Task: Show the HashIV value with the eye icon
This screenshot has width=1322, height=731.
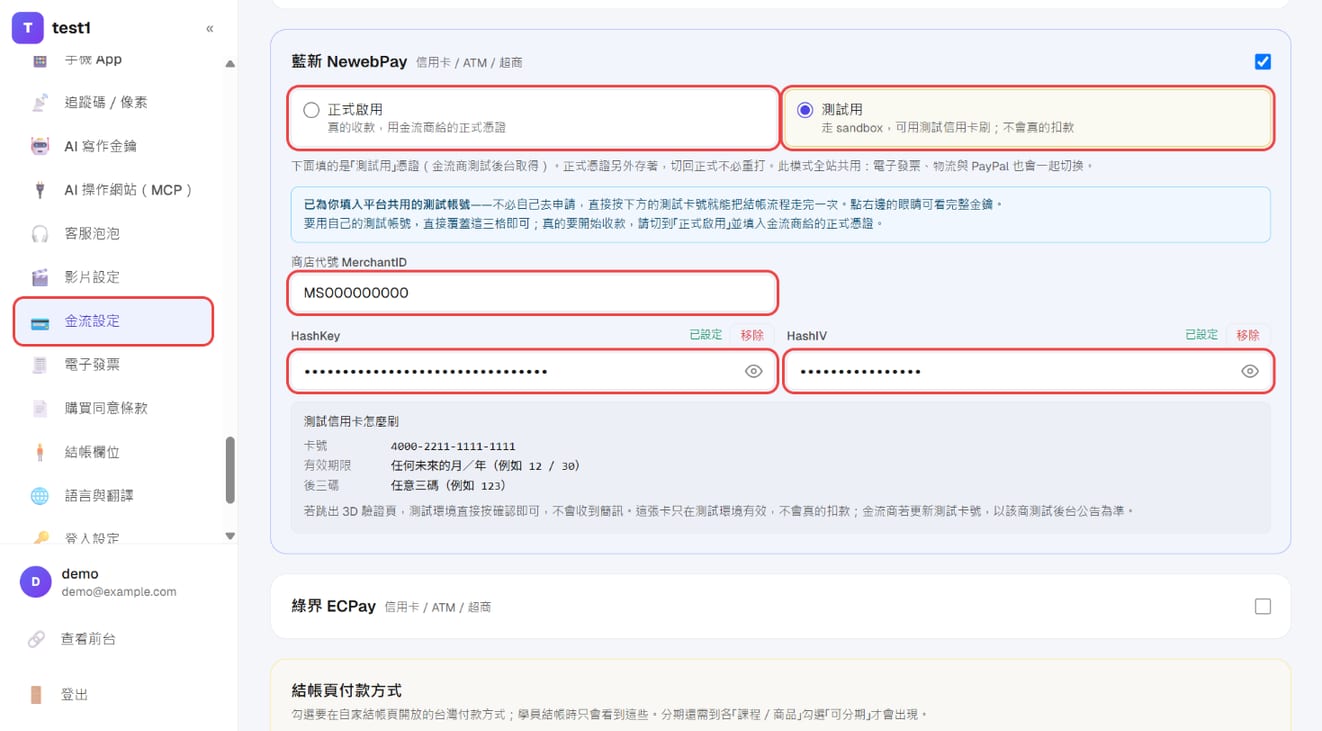Action: pyautogui.click(x=1250, y=371)
